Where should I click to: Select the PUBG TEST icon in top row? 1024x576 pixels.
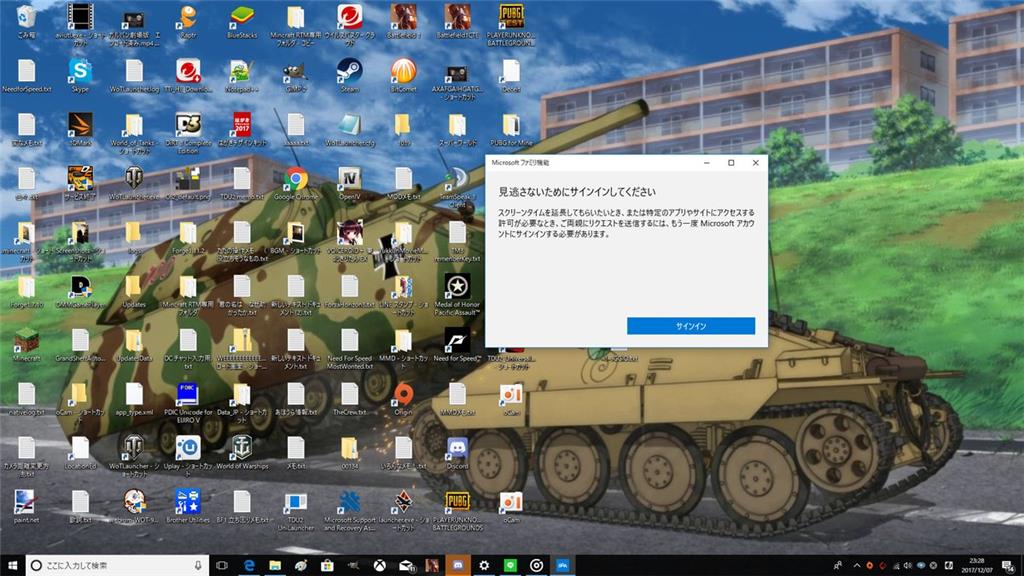pos(511,25)
